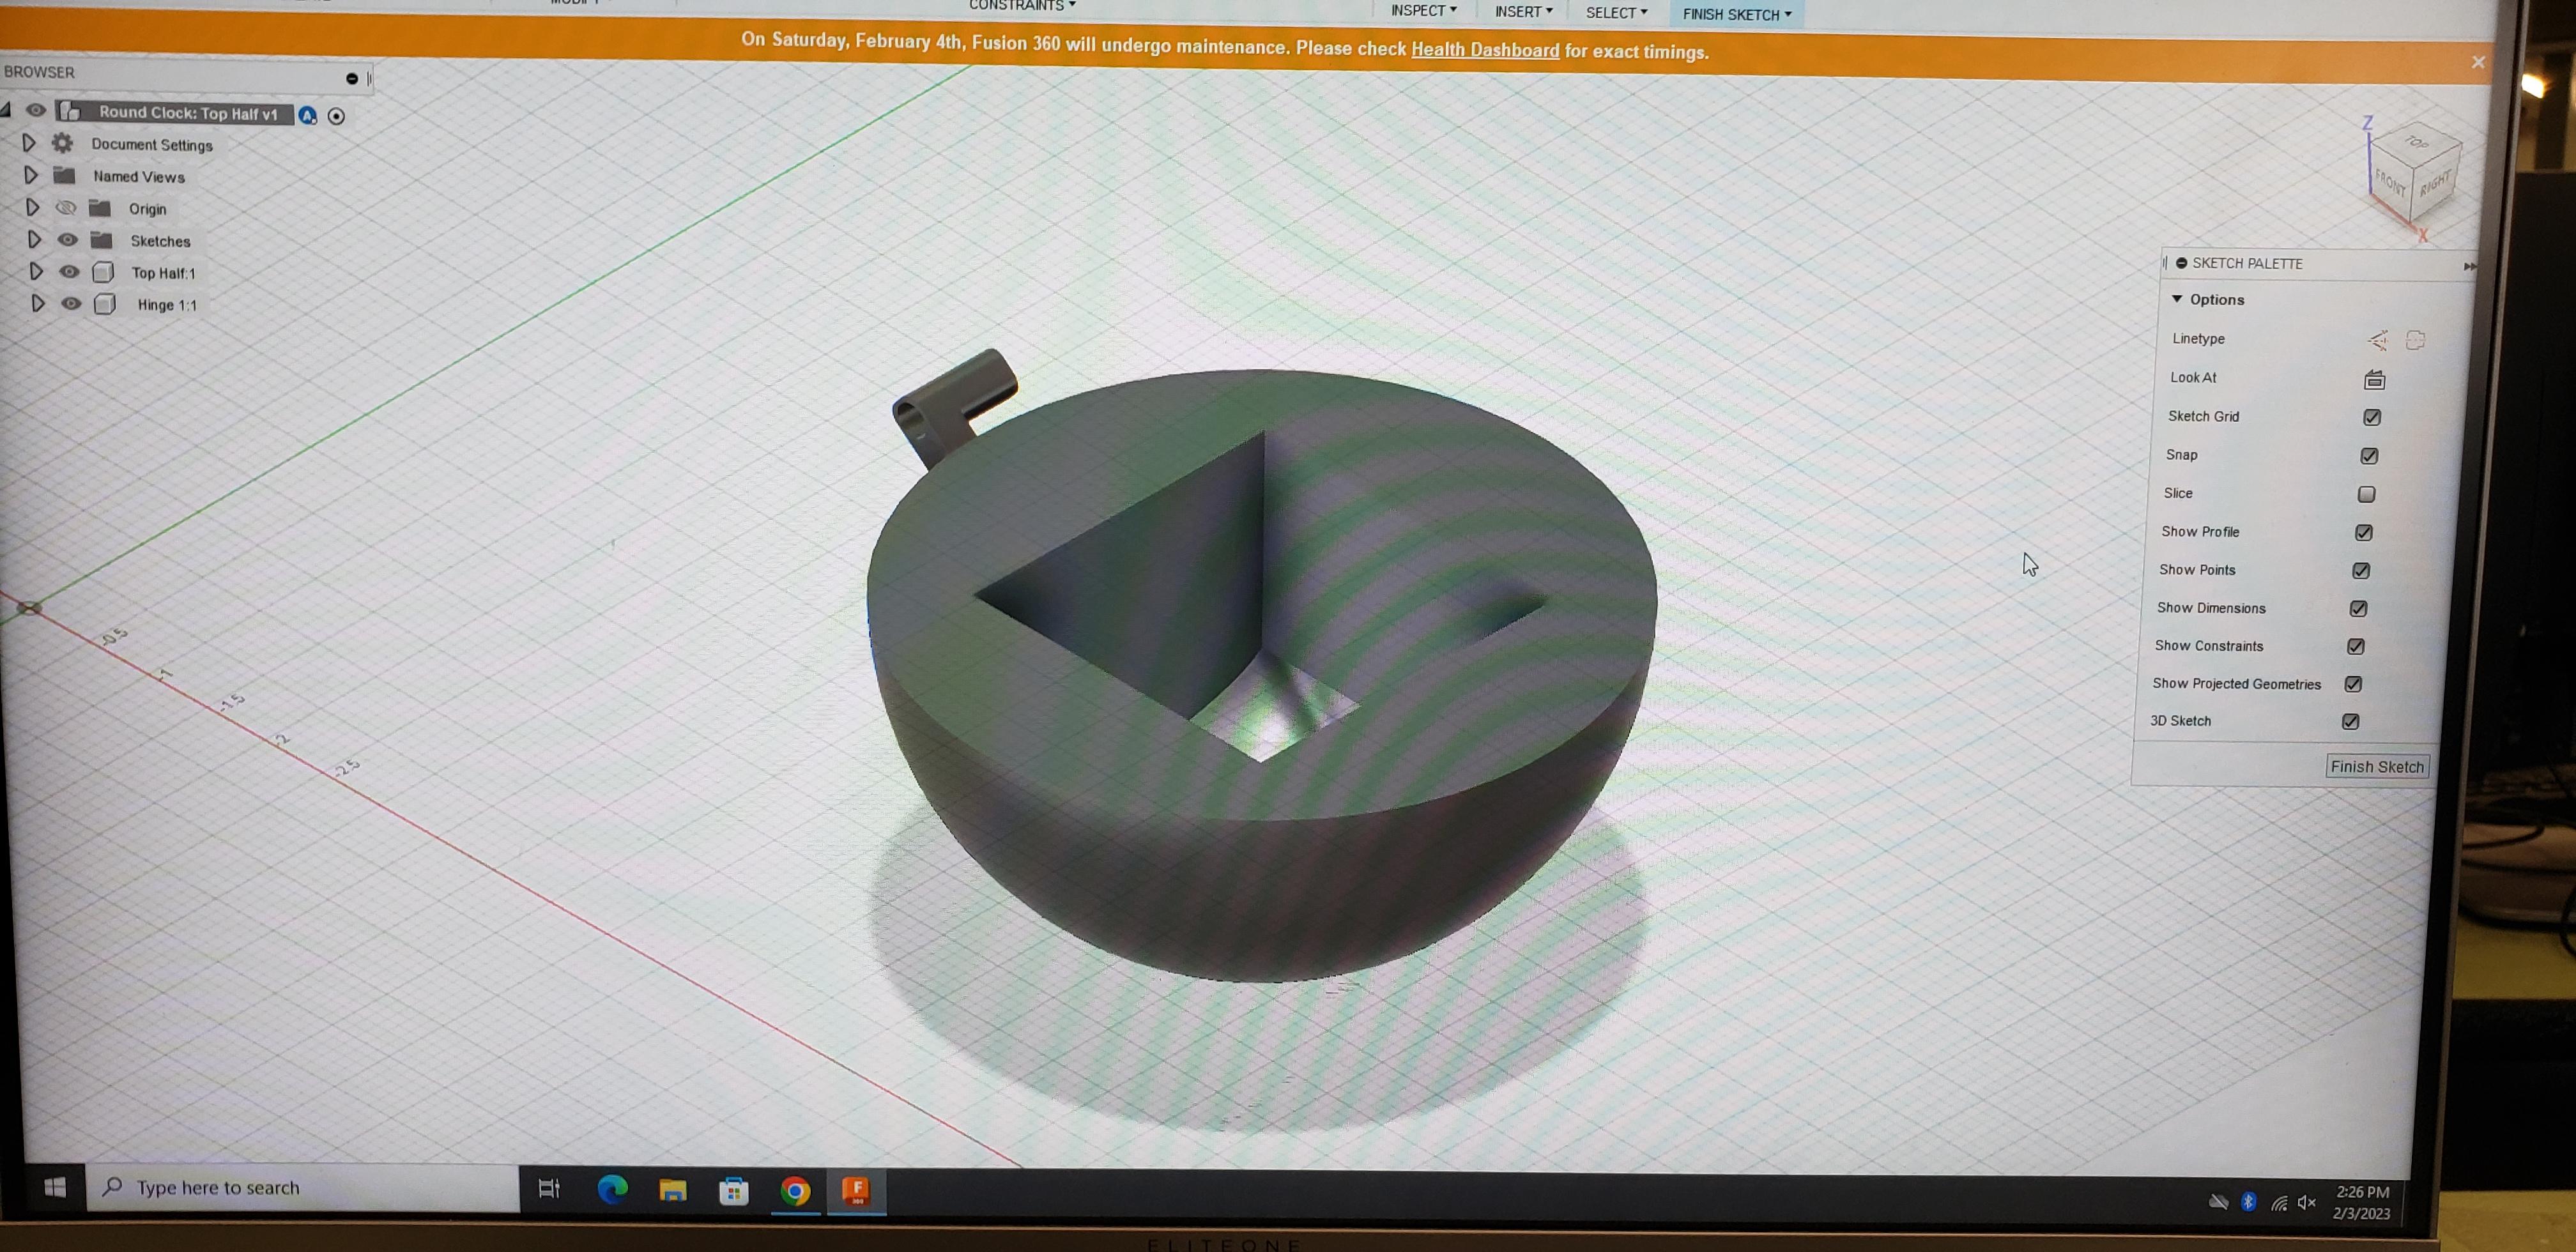
Task: Open Fusion 360 from the taskbar
Action: [856, 1189]
